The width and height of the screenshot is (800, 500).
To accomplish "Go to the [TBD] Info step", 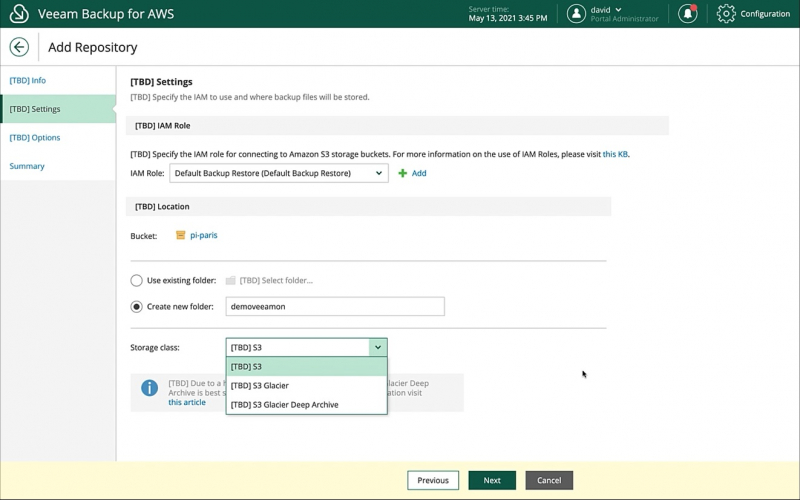I will point(58,81).
